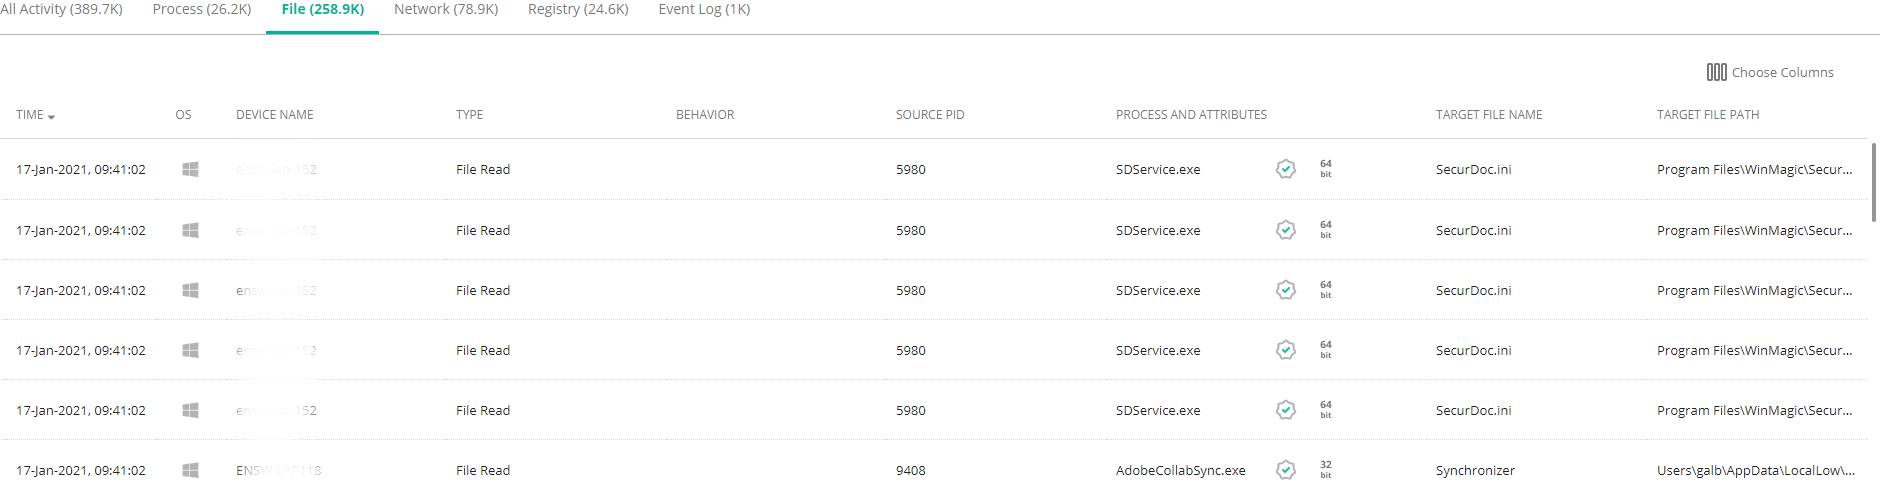
Task: Open the Registry tab
Action: [578, 9]
